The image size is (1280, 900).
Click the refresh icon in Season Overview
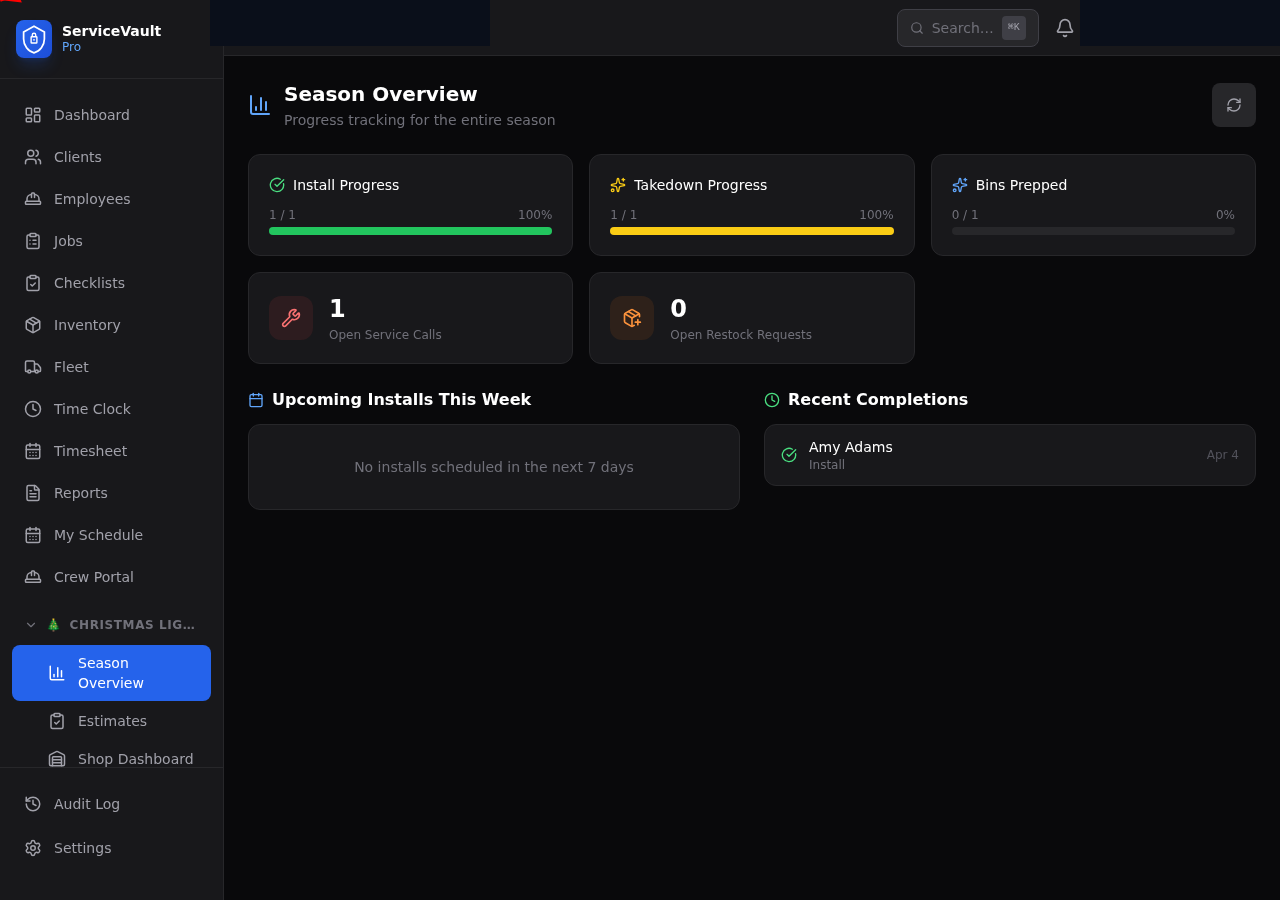point(1233,105)
